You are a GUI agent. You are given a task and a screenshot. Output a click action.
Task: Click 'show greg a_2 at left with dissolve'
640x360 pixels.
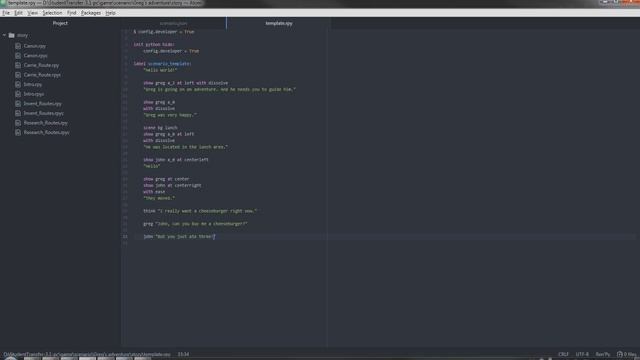pyautogui.click(x=186, y=83)
